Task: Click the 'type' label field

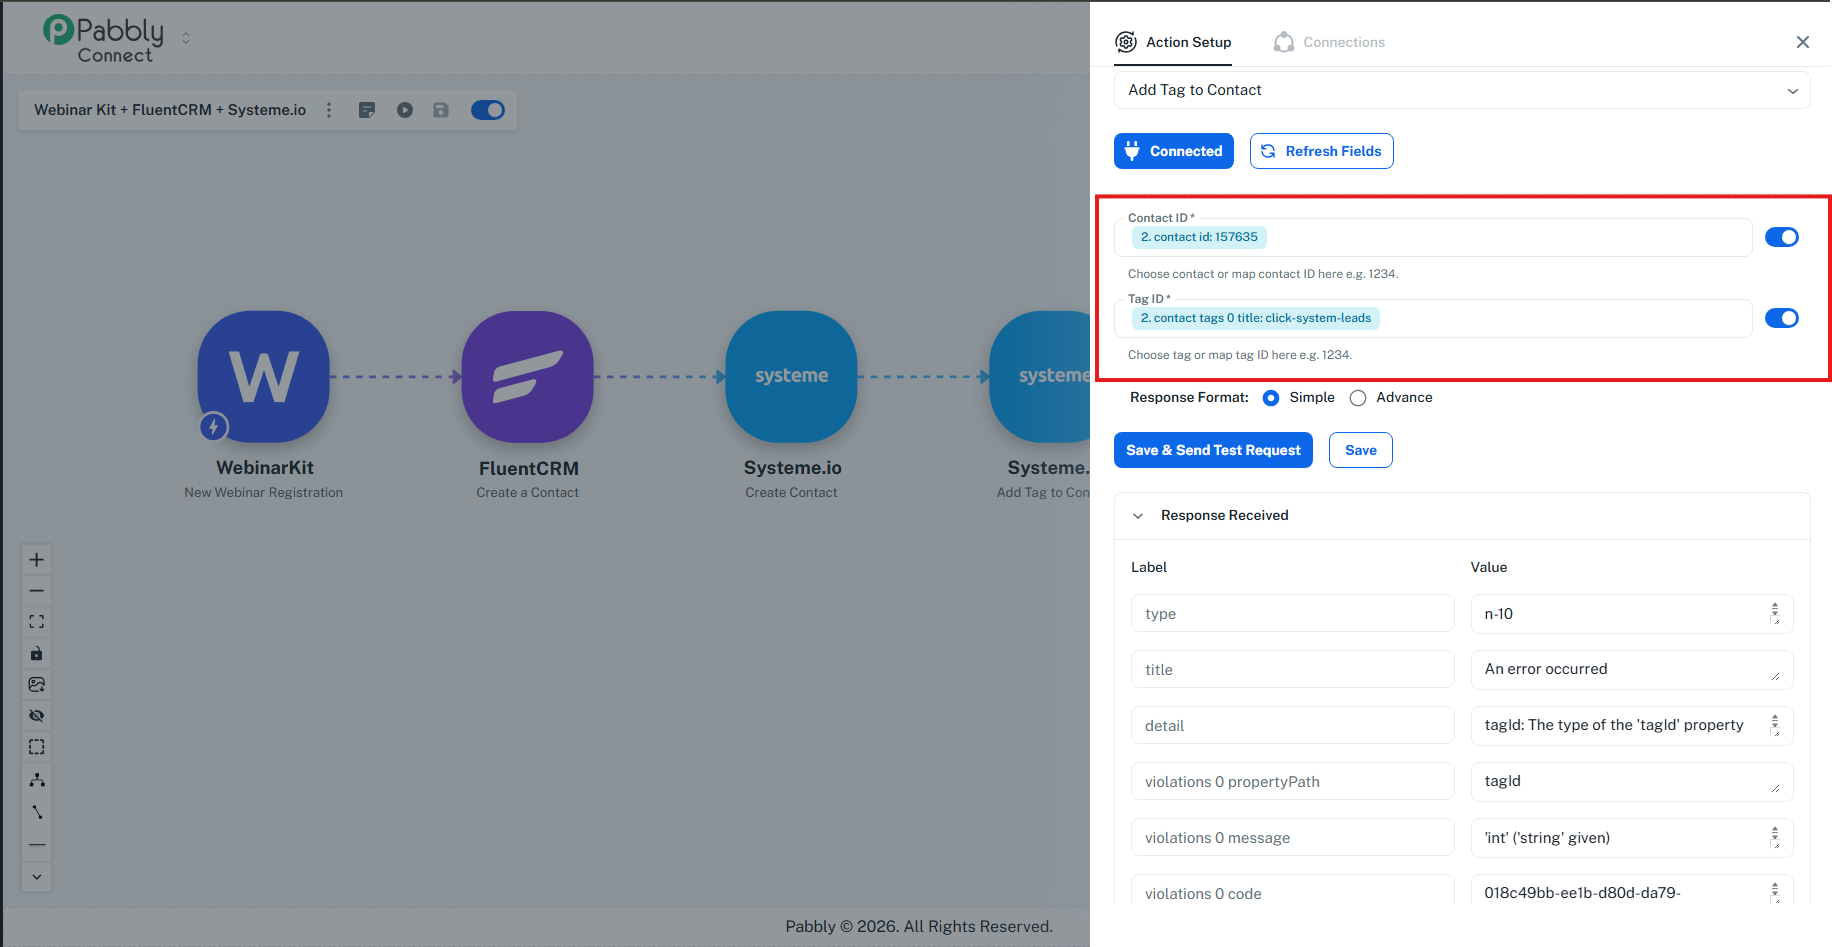Action: click(1293, 614)
